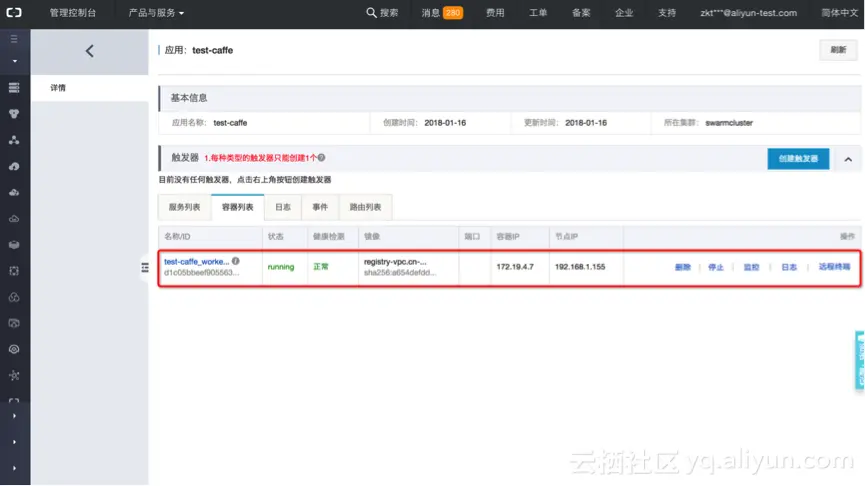Click the panel collapse handle beside container row
Image resolution: width=865 pixels, height=486 pixels.
coord(145,268)
